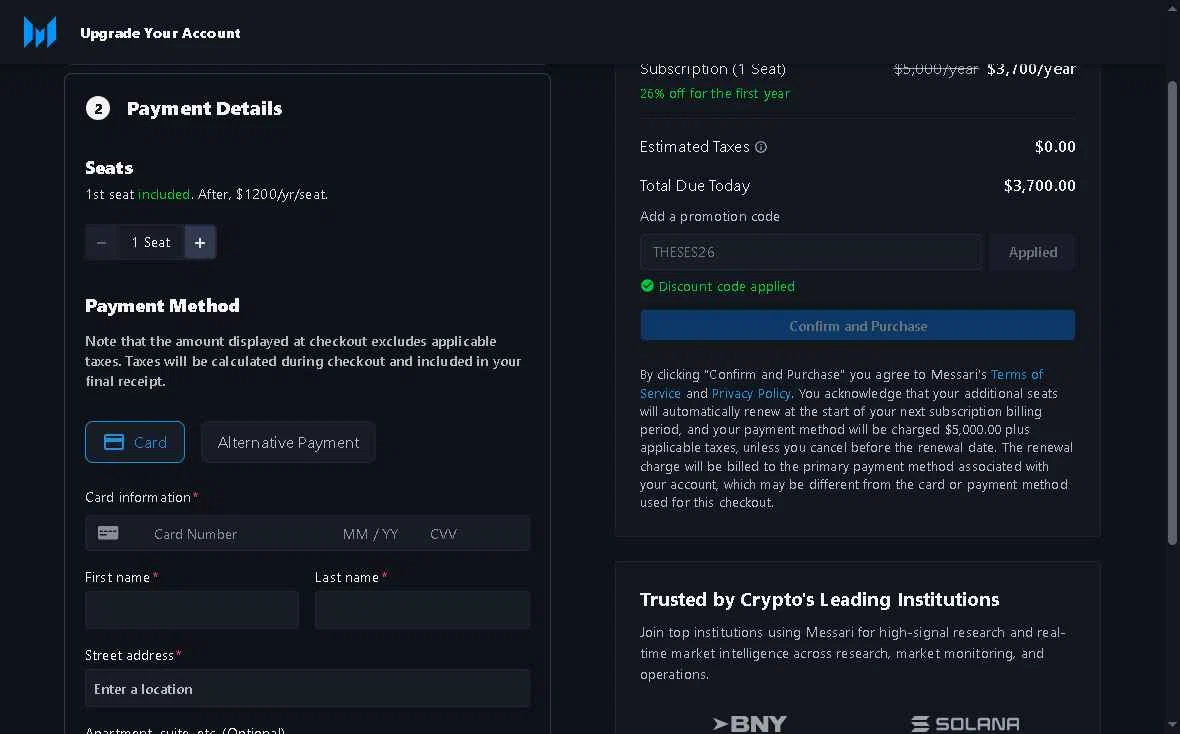Click the card icon in Card Number field
Viewport: 1180px width, 734px height.
(x=108, y=533)
